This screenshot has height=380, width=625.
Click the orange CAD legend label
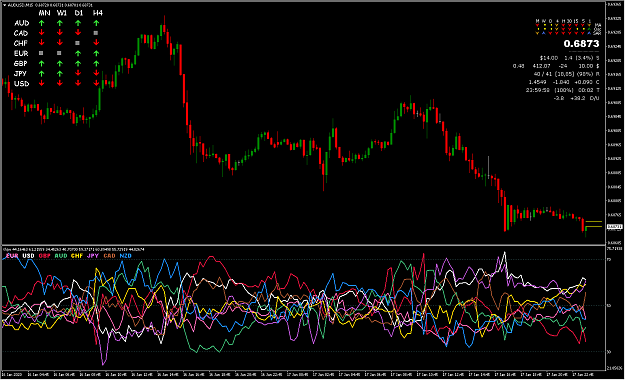pyautogui.click(x=109, y=256)
